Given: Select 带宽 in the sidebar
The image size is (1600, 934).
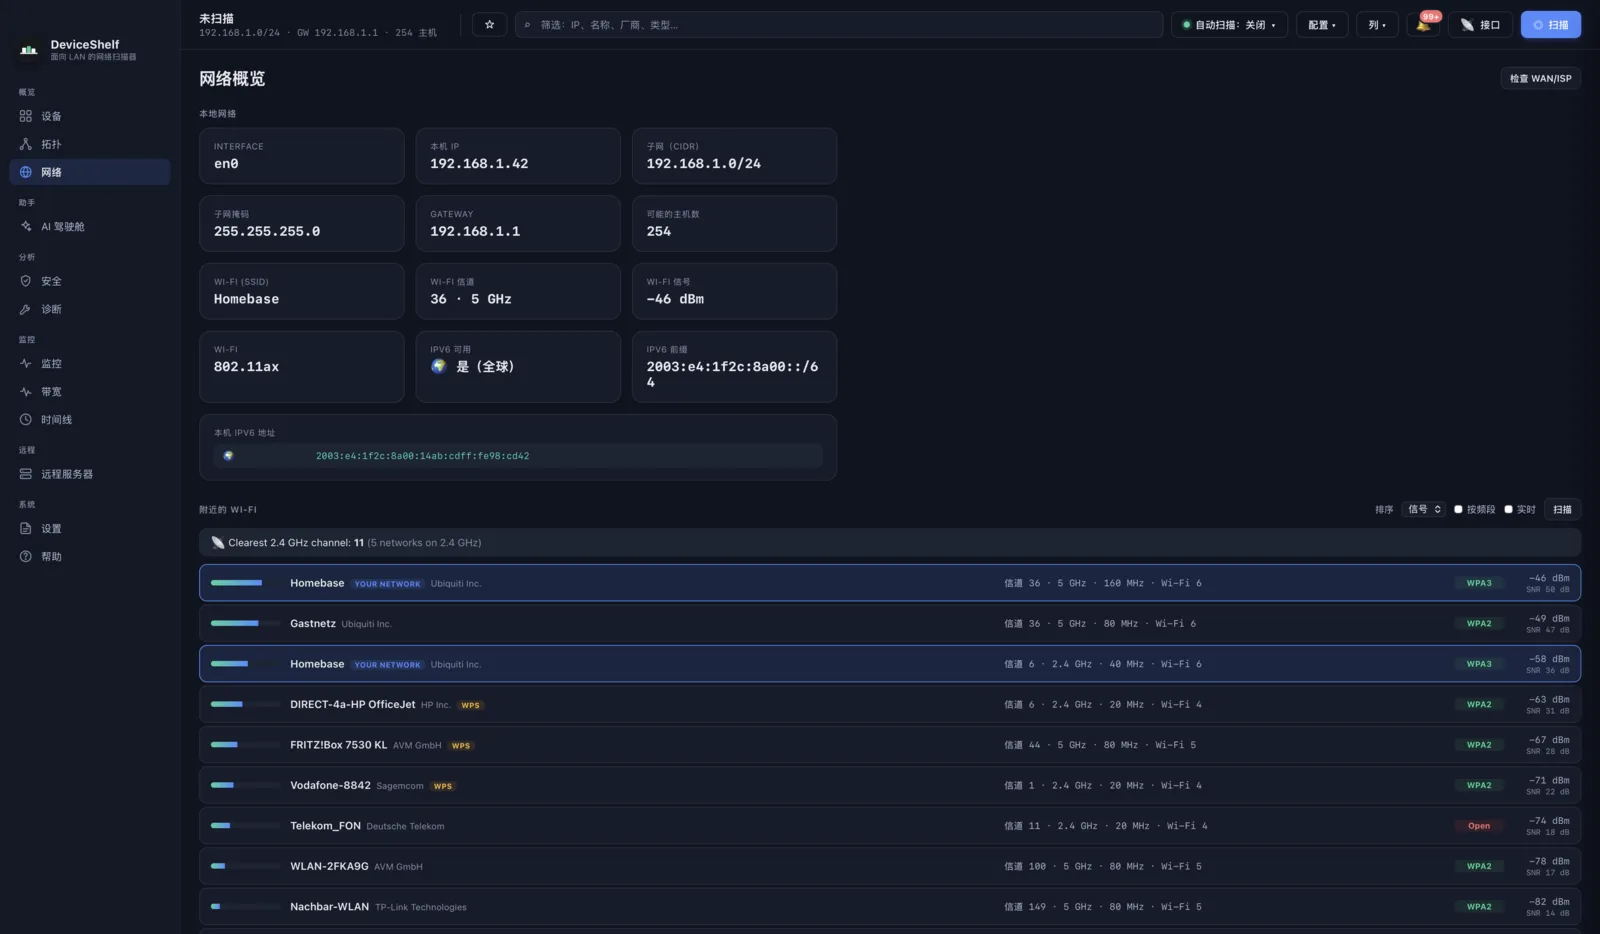Looking at the screenshot, I should click(90, 392).
